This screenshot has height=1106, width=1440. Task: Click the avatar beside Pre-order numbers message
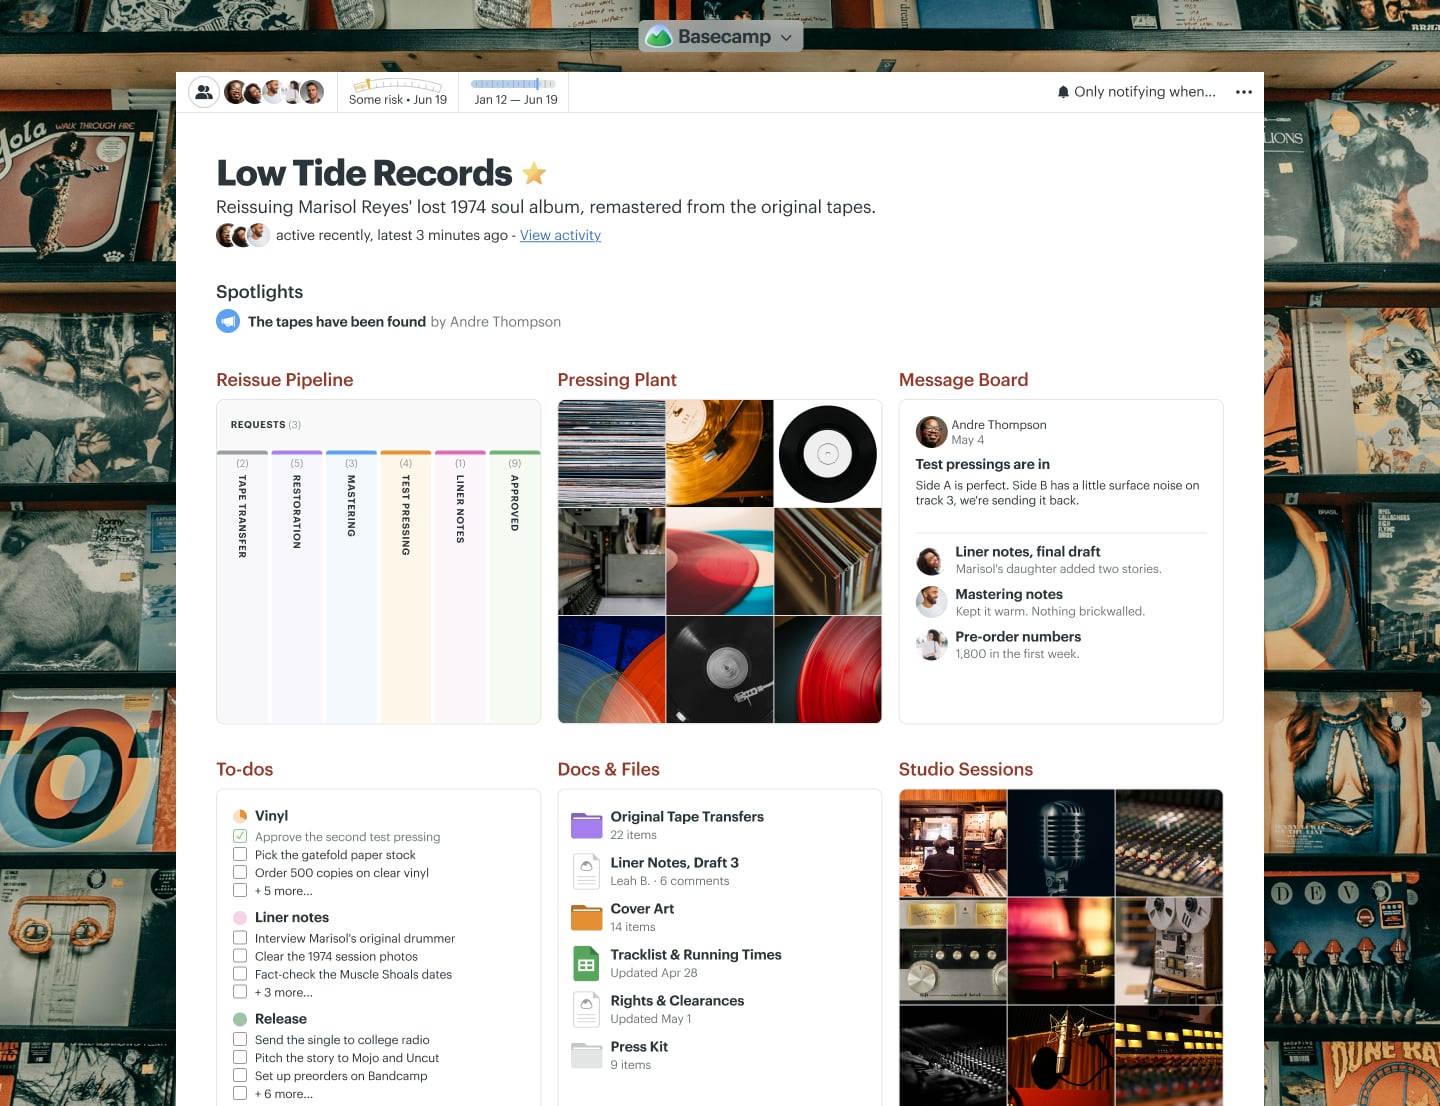pyautogui.click(x=931, y=645)
